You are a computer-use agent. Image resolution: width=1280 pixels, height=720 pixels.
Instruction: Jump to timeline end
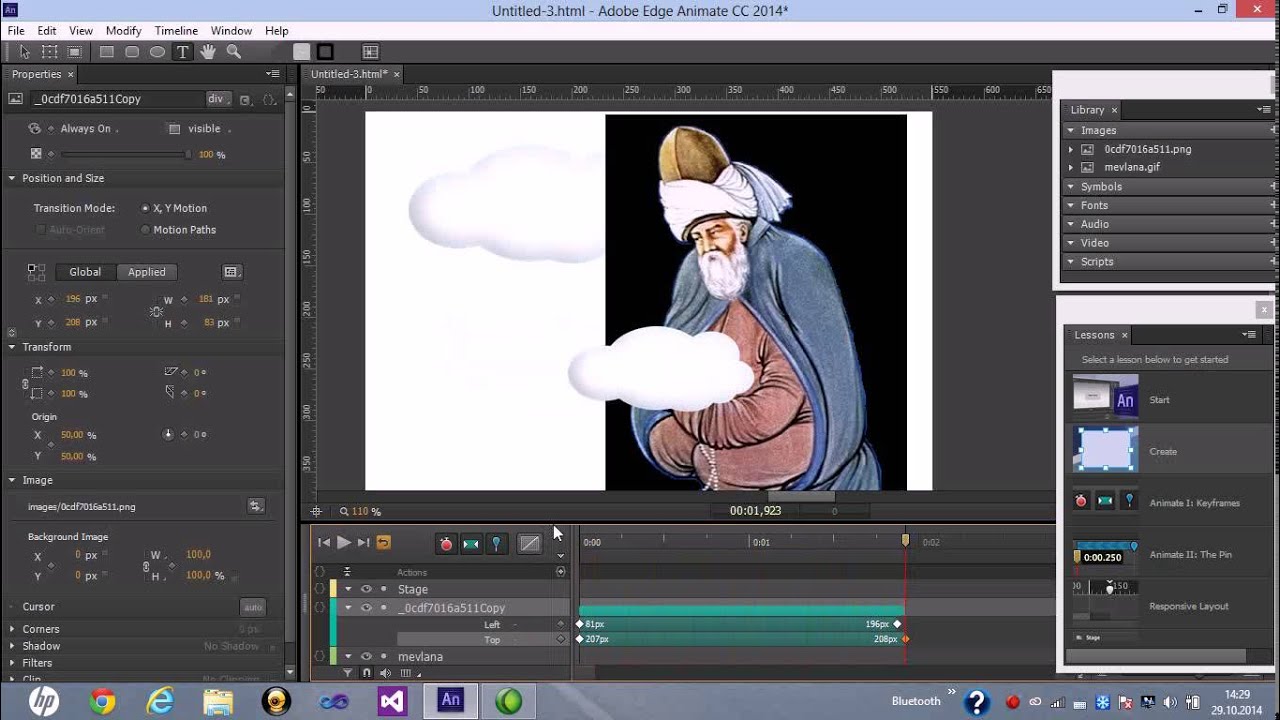pyautogui.click(x=364, y=542)
